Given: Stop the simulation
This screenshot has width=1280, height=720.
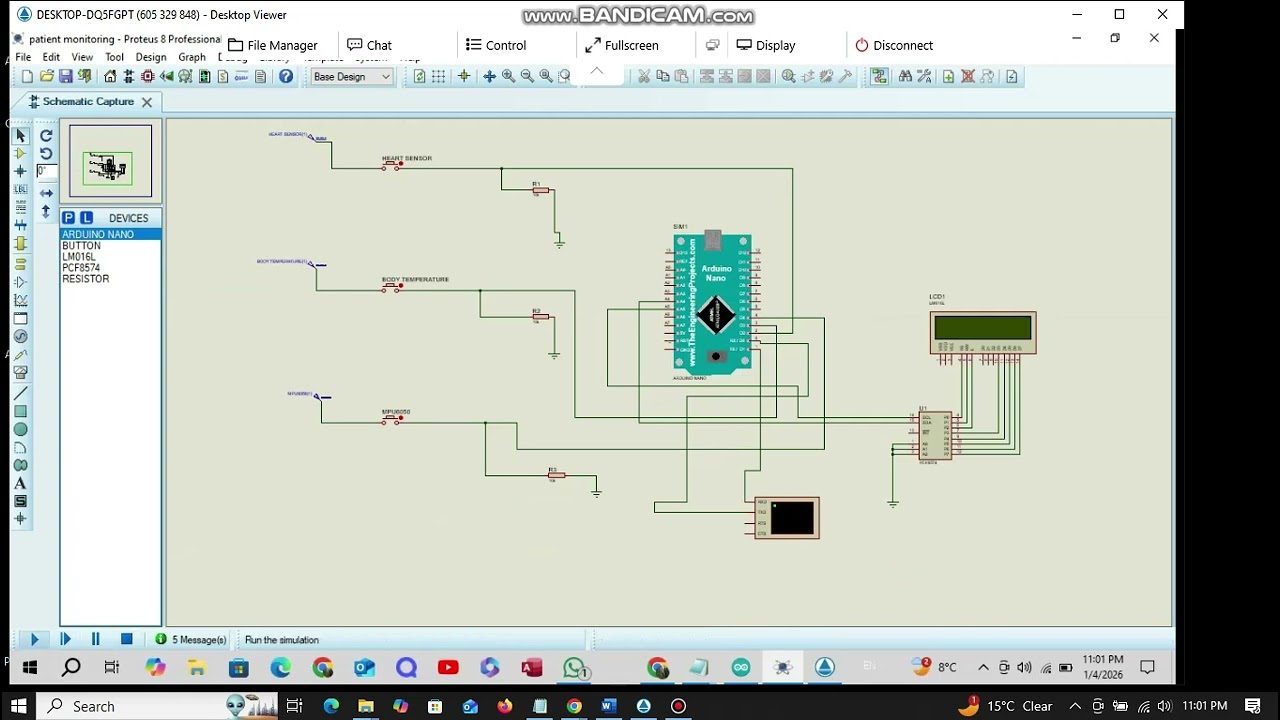Looking at the screenshot, I should 127,639.
